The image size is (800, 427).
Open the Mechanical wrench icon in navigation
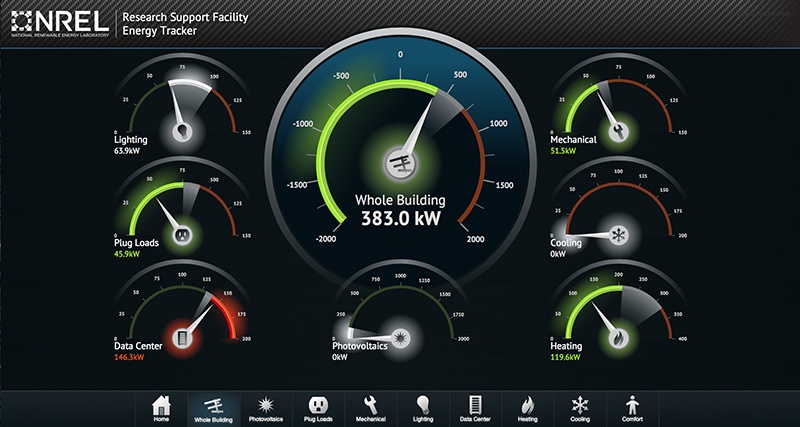(369, 408)
